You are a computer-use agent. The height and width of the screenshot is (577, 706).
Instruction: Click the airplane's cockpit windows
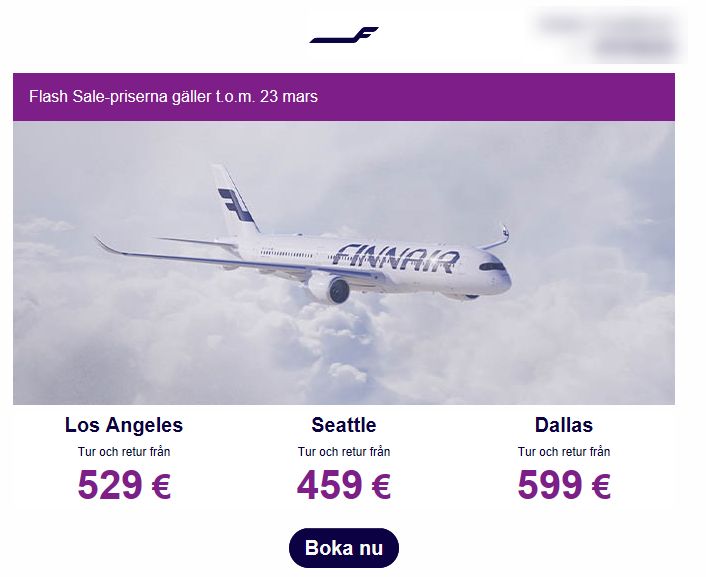(x=493, y=266)
